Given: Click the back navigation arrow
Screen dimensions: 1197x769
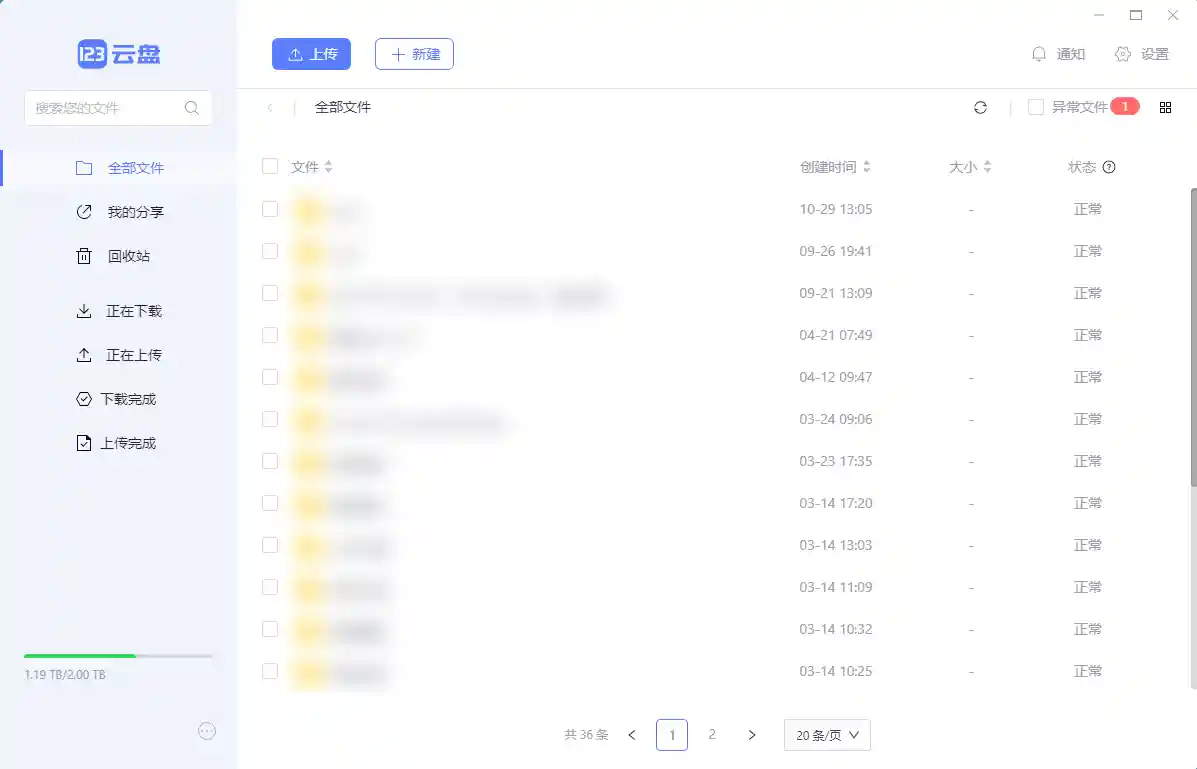Looking at the screenshot, I should (269, 108).
